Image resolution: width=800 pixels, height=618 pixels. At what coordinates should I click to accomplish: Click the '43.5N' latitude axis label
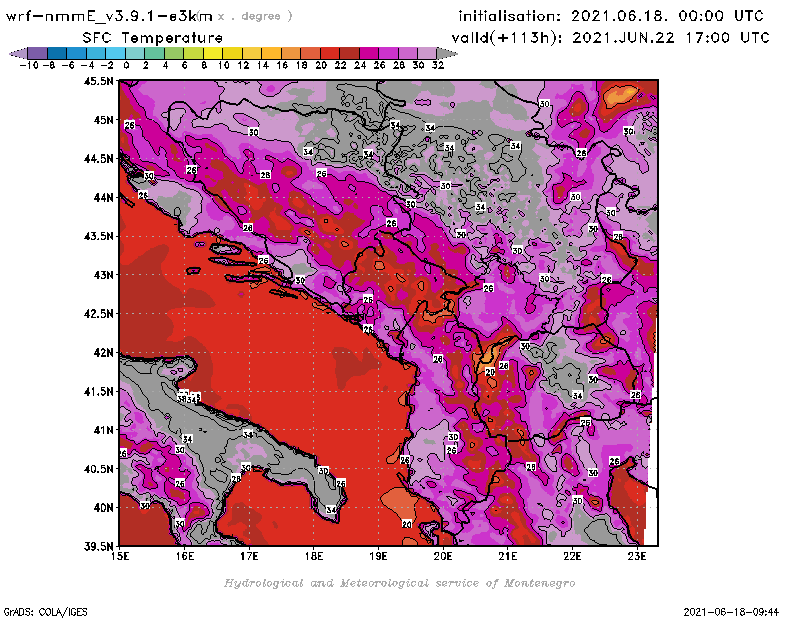coord(98,236)
